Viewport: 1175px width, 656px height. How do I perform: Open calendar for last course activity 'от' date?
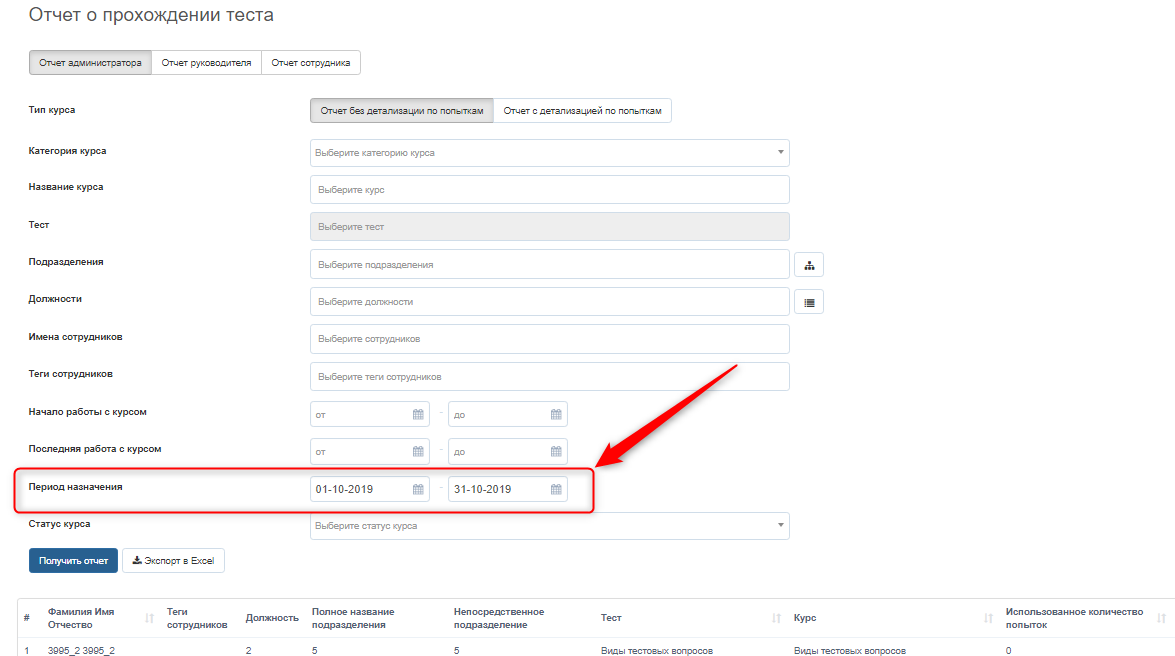point(418,452)
